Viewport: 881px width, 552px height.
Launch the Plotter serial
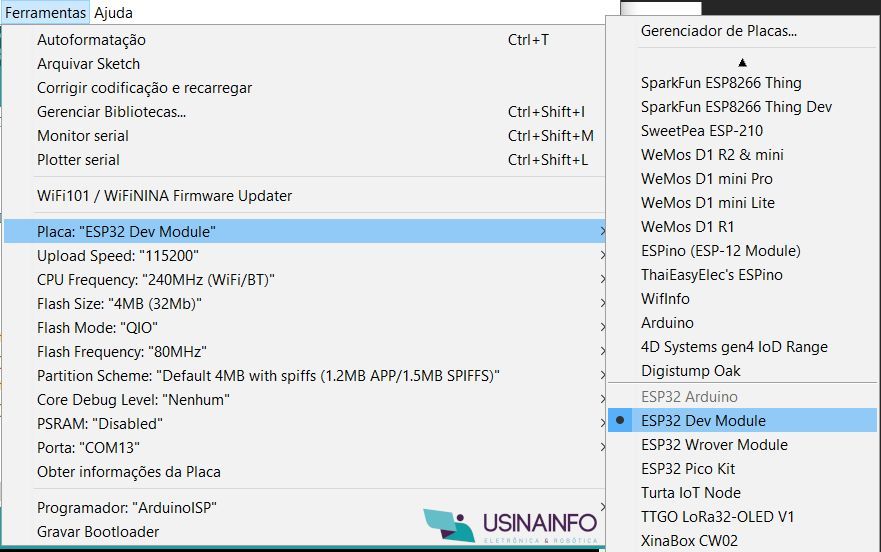point(304,160)
